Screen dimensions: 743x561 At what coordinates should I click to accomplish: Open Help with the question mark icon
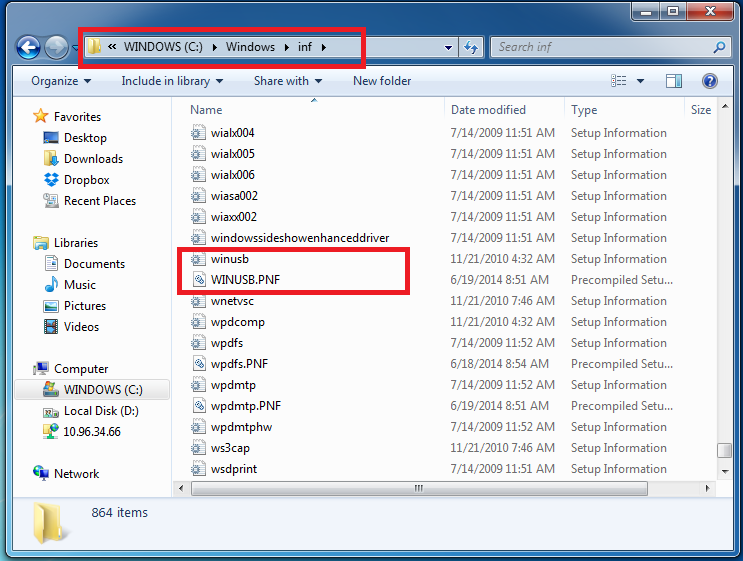pyautogui.click(x=709, y=81)
